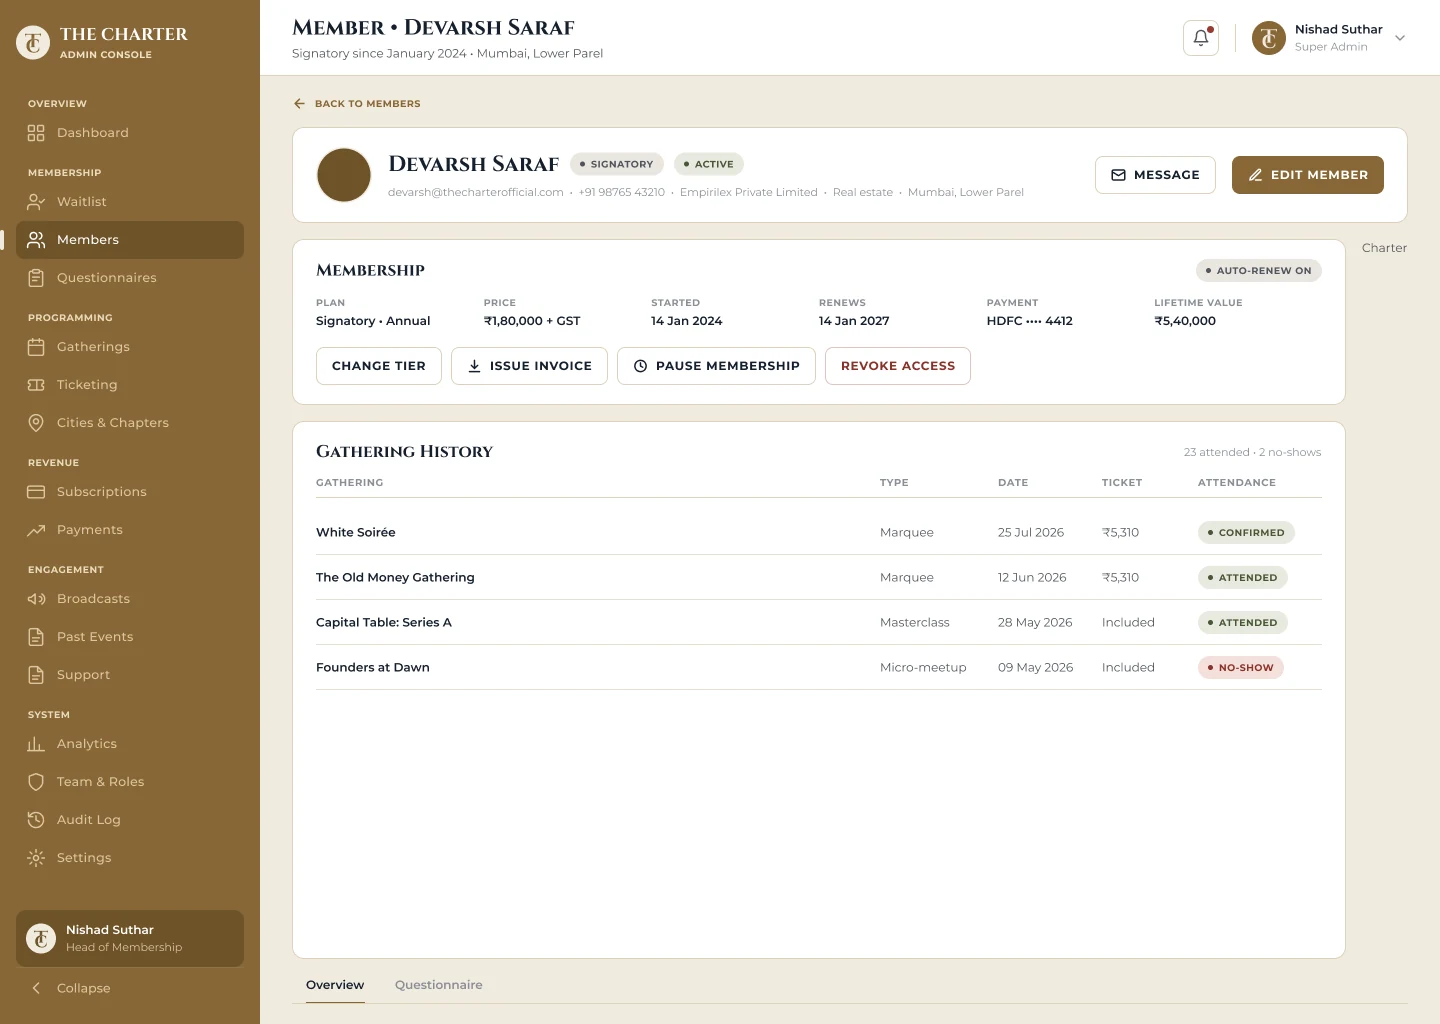The height and width of the screenshot is (1024, 1440).
Task: Click The Old Money Gathering row
Action: coord(819,577)
